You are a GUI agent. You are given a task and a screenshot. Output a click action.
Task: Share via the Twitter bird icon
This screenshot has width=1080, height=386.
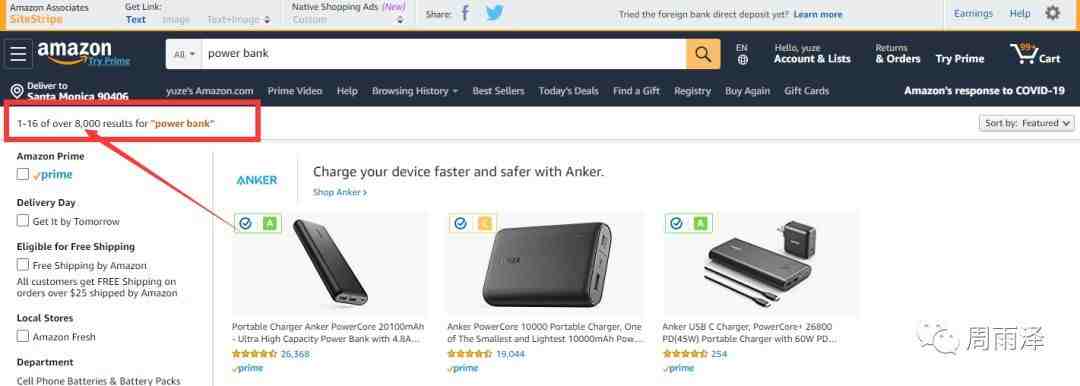pos(495,13)
